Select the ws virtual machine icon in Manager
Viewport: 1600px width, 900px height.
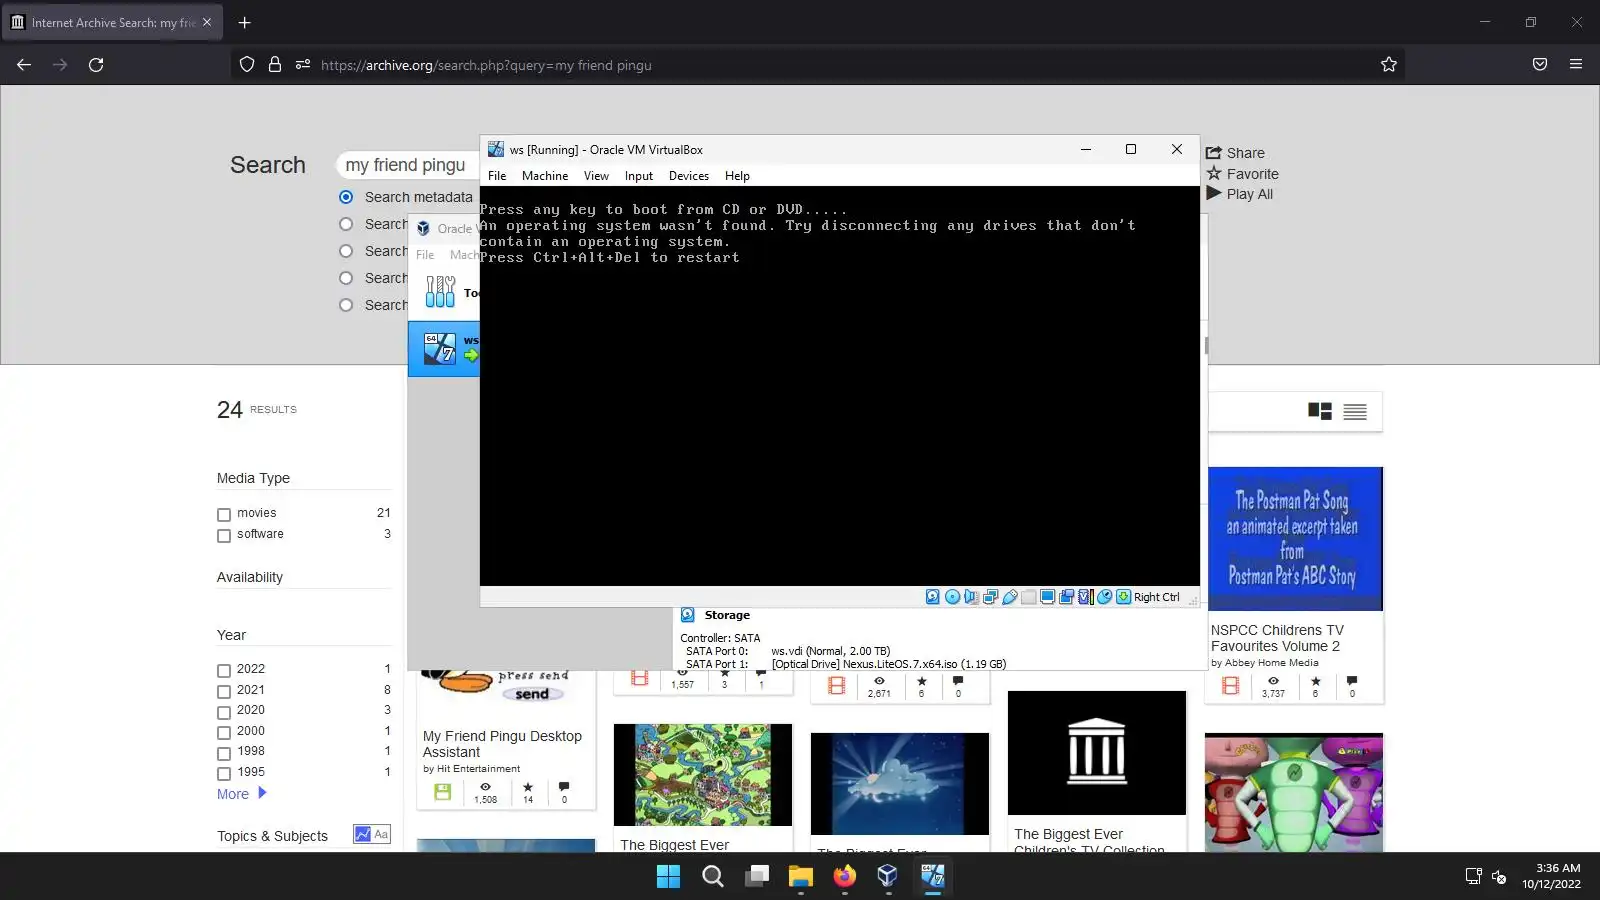(x=440, y=348)
